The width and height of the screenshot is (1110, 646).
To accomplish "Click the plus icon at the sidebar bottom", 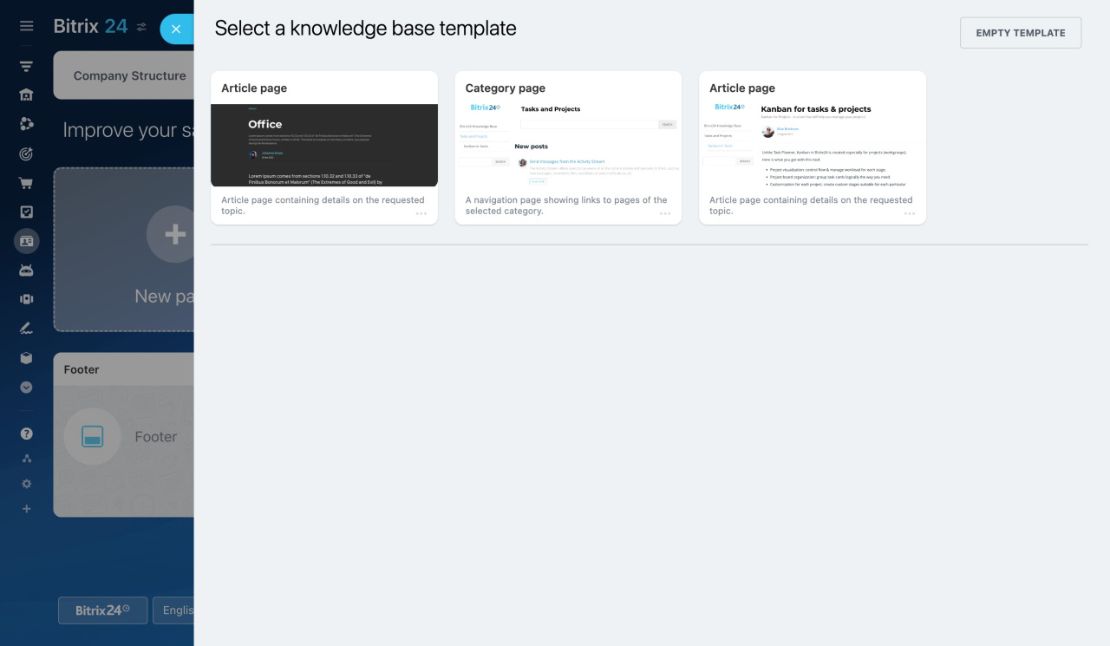I will click(26, 509).
